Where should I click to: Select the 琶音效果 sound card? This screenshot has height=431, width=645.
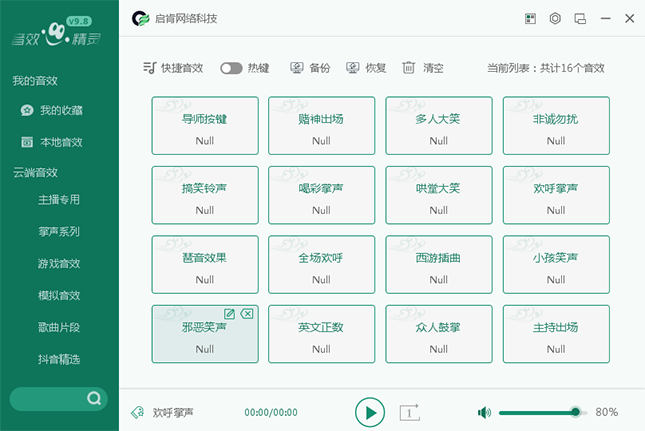click(205, 265)
